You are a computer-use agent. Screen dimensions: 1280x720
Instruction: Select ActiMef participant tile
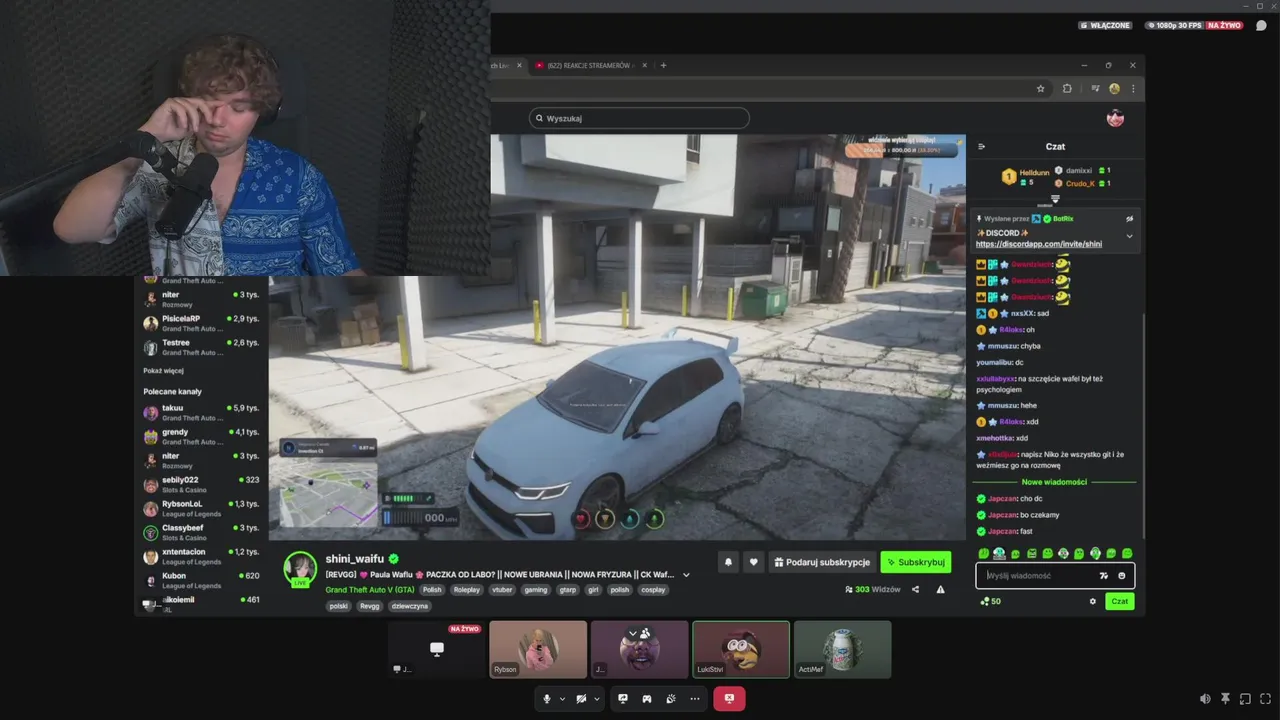pyautogui.click(x=842, y=649)
